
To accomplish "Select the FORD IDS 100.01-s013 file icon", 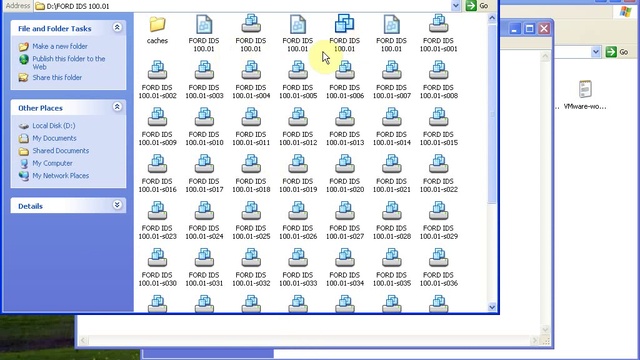I will (x=345, y=118).
